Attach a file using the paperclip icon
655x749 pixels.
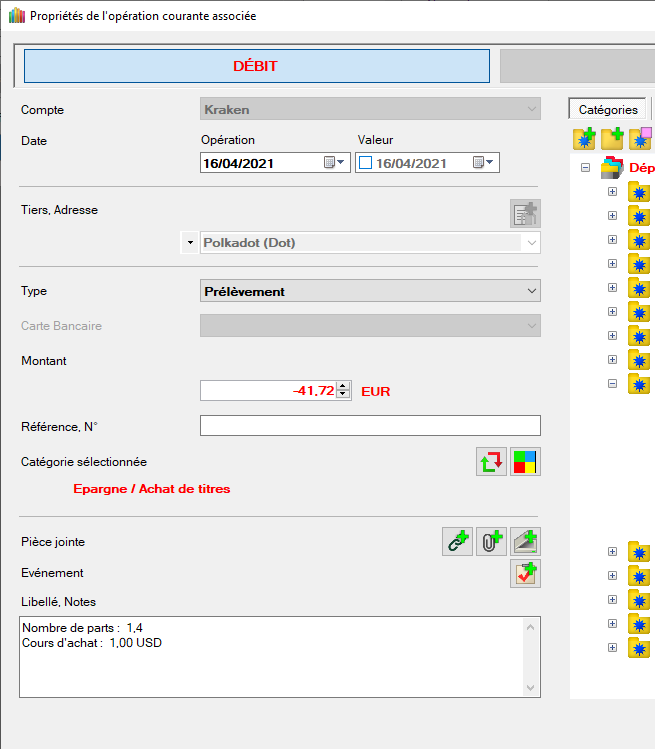point(491,542)
